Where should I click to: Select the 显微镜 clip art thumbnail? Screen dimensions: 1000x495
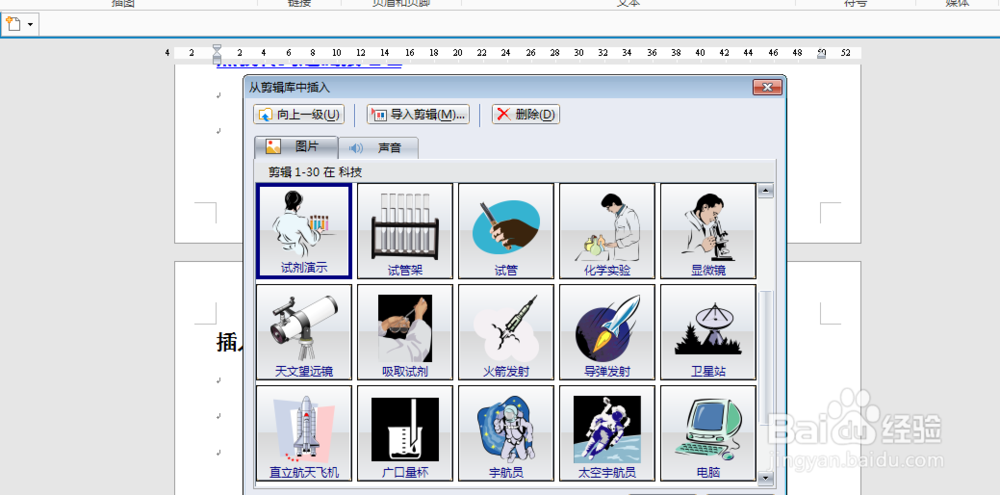click(708, 231)
